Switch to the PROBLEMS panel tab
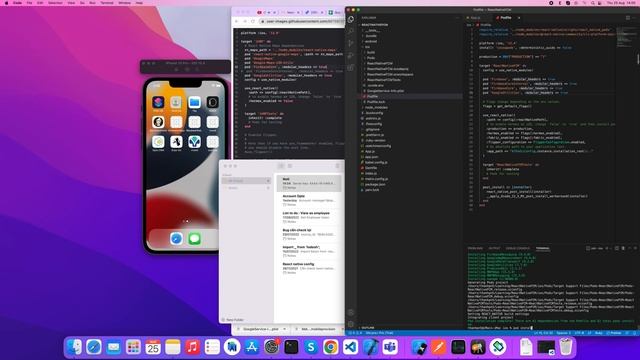 tap(475, 248)
